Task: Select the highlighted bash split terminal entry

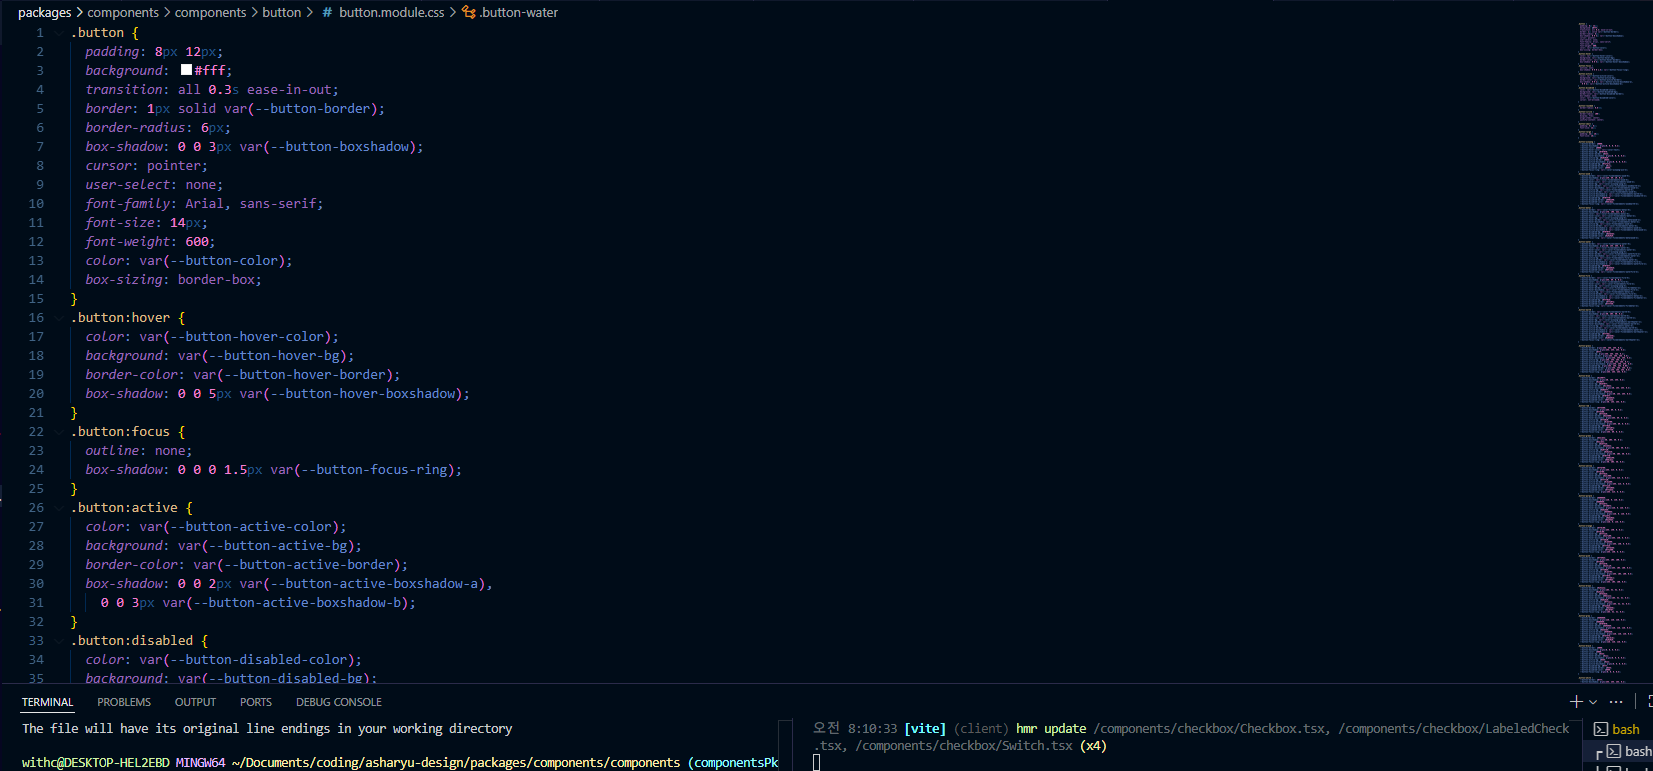Action: [x=1638, y=751]
